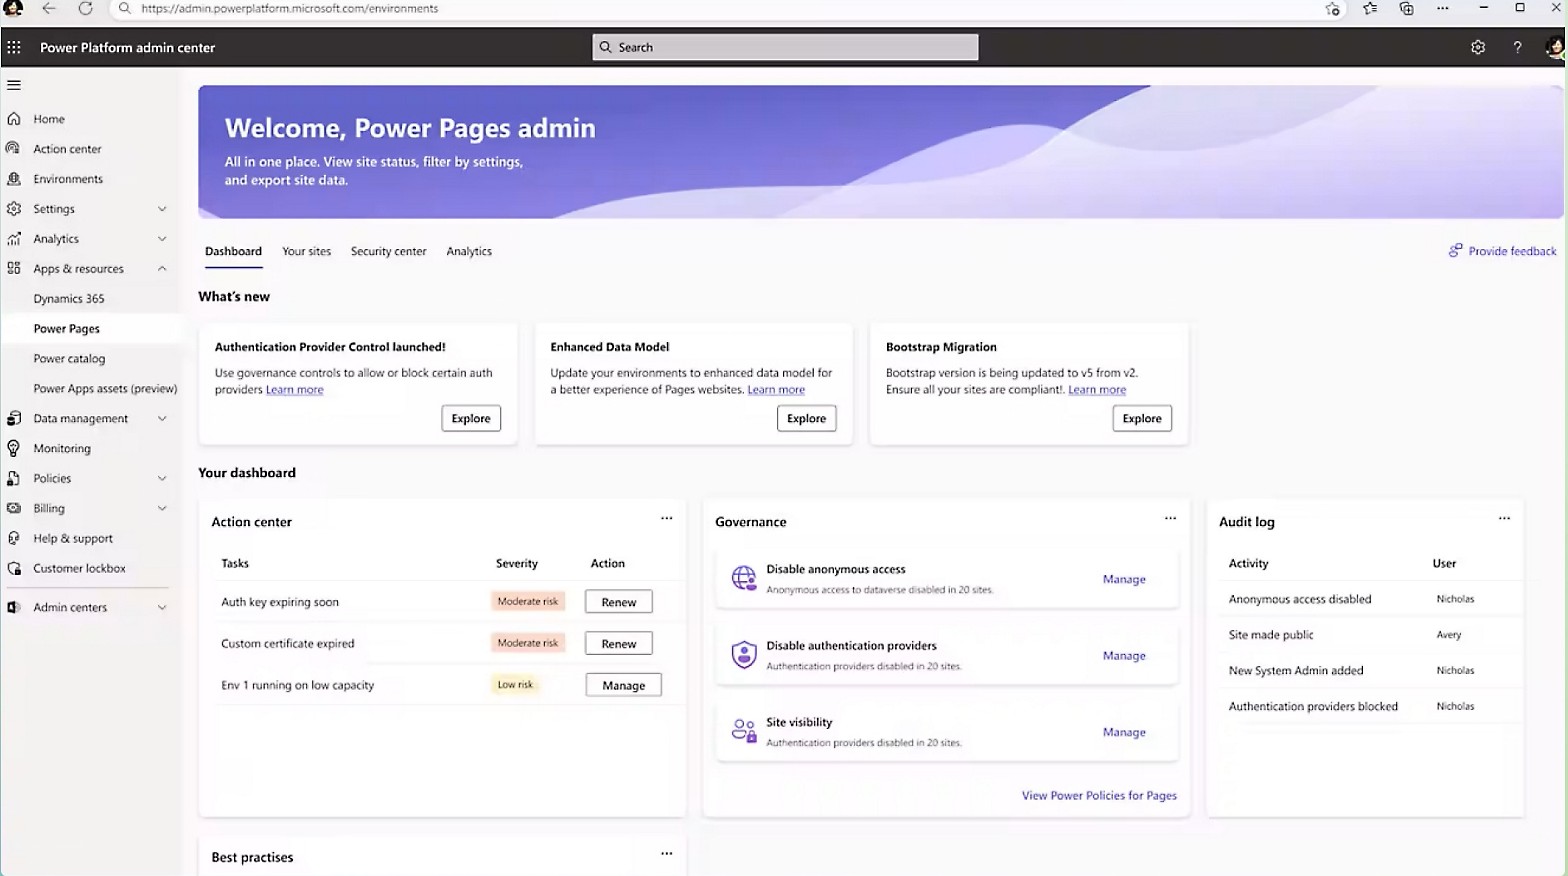The height and width of the screenshot is (876, 1568).
Task: Click the Home icon in sidebar
Action: click(14, 118)
